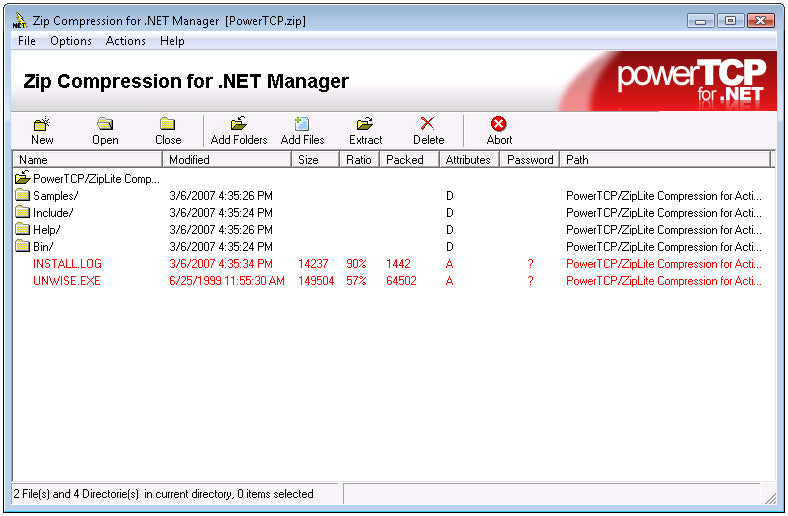Abort the current operation
This screenshot has width=788, height=516.
pyautogui.click(x=499, y=131)
